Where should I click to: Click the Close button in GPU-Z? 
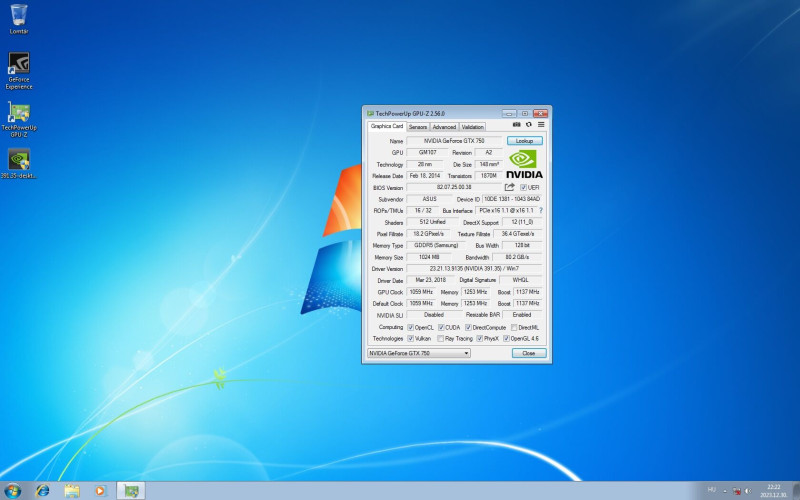(529, 353)
